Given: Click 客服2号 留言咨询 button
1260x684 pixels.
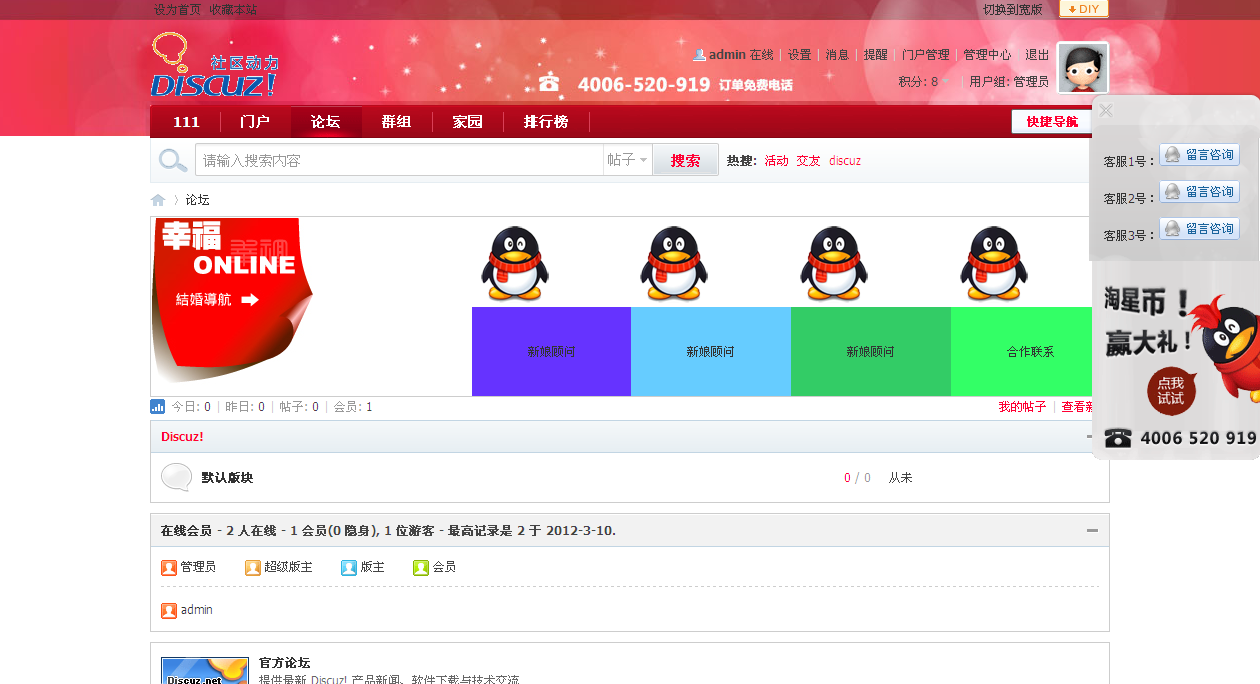Looking at the screenshot, I should 1199,192.
